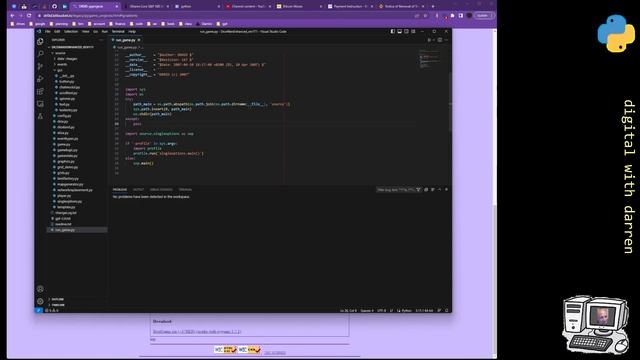Collapse all in Problems panel

tap(426, 189)
